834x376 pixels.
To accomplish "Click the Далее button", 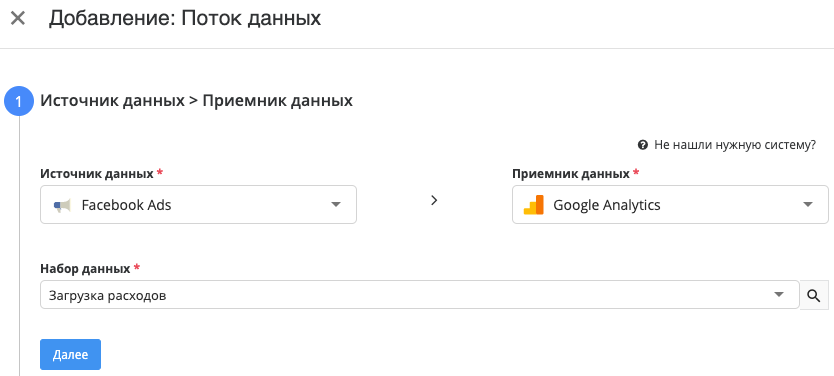I will click(x=70, y=354).
